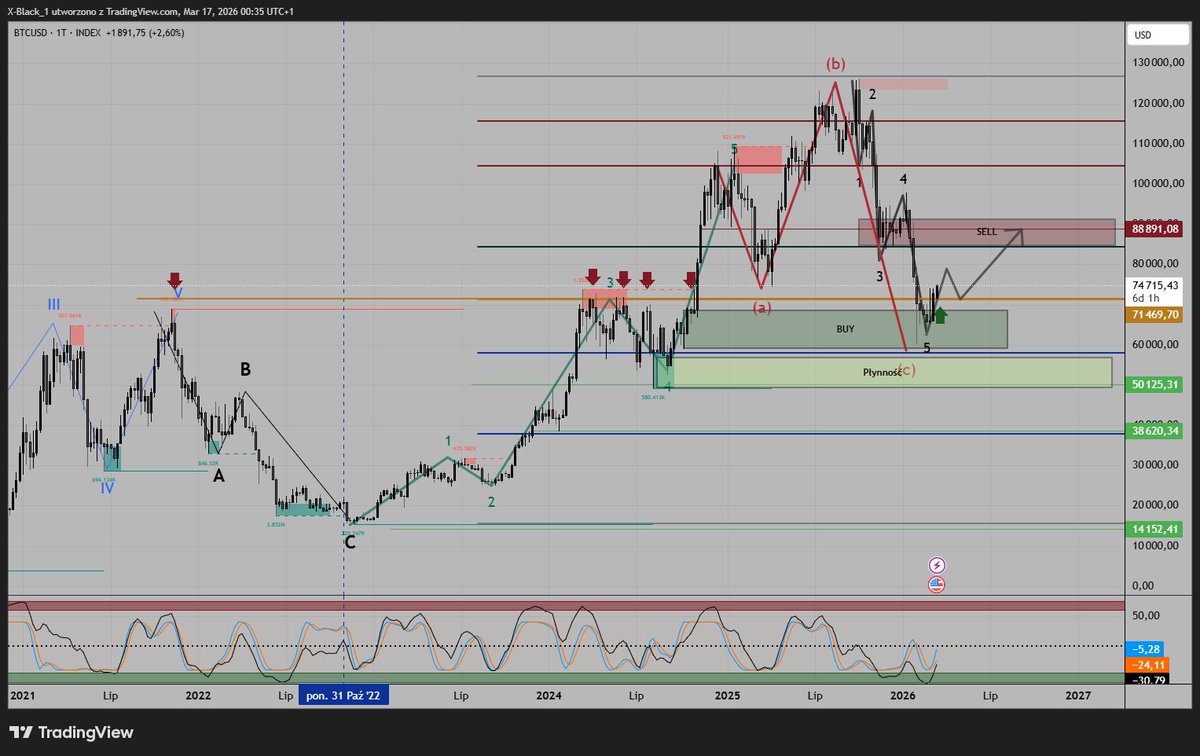Click the orange 71 469,70 price label
The height and width of the screenshot is (756, 1200).
click(1154, 314)
